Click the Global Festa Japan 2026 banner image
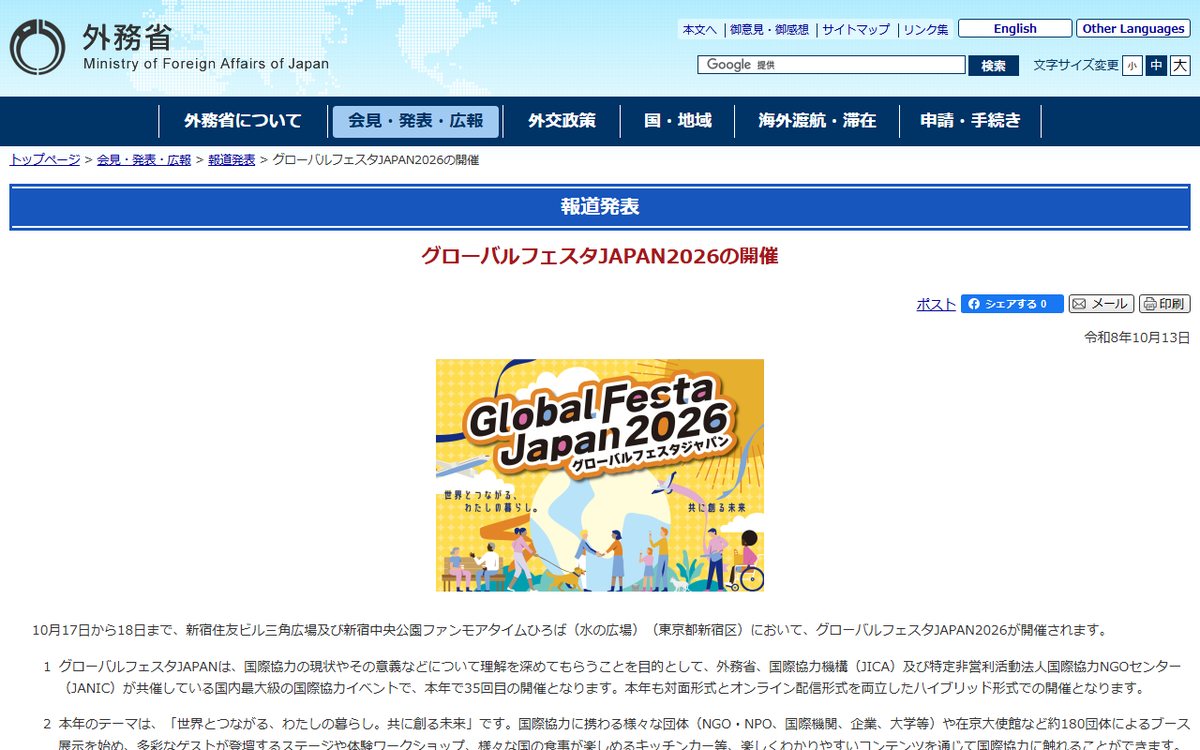 (x=600, y=475)
